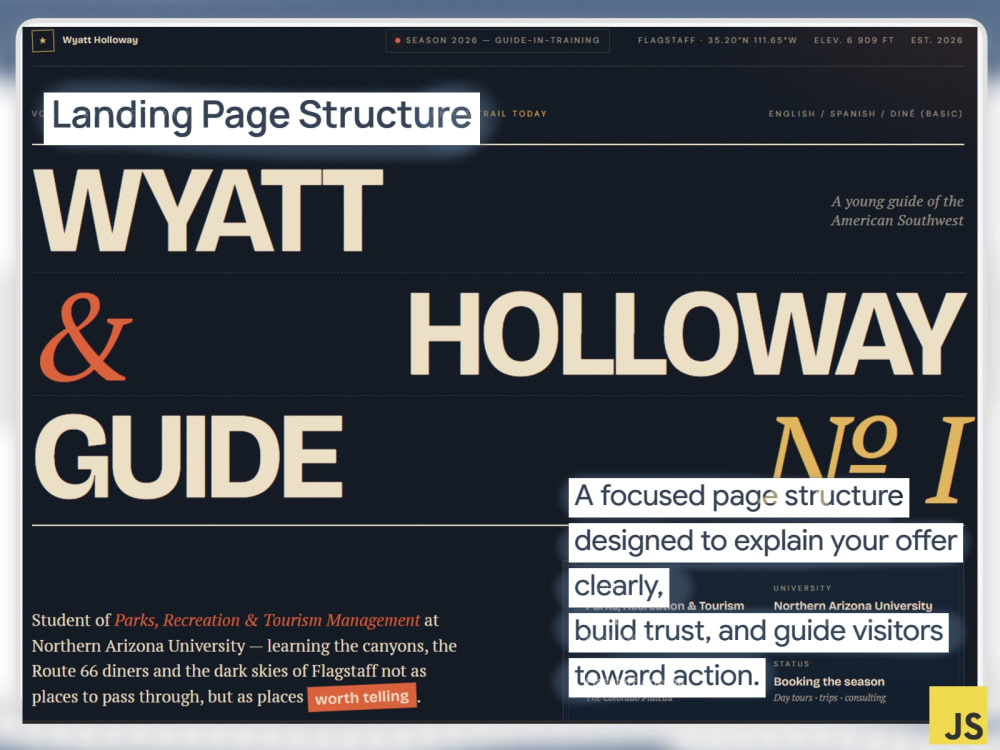The image size is (1000, 750).
Task: Click the 'A young guide of the American Southwest' tagline
Action: click(897, 211)
